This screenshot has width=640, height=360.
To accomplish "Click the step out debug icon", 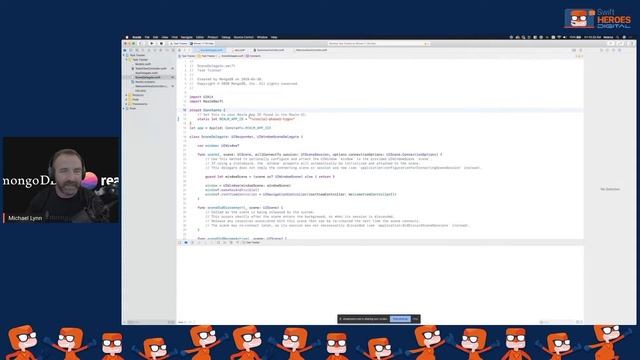I will 211,242.
